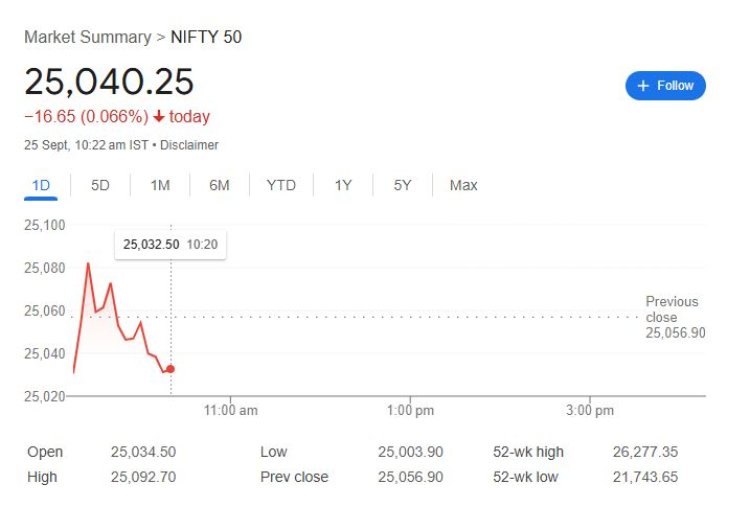Open the Market Summary breadcrumb link
This screenshot has height=507, width=750.
click(x=87, y=37)
